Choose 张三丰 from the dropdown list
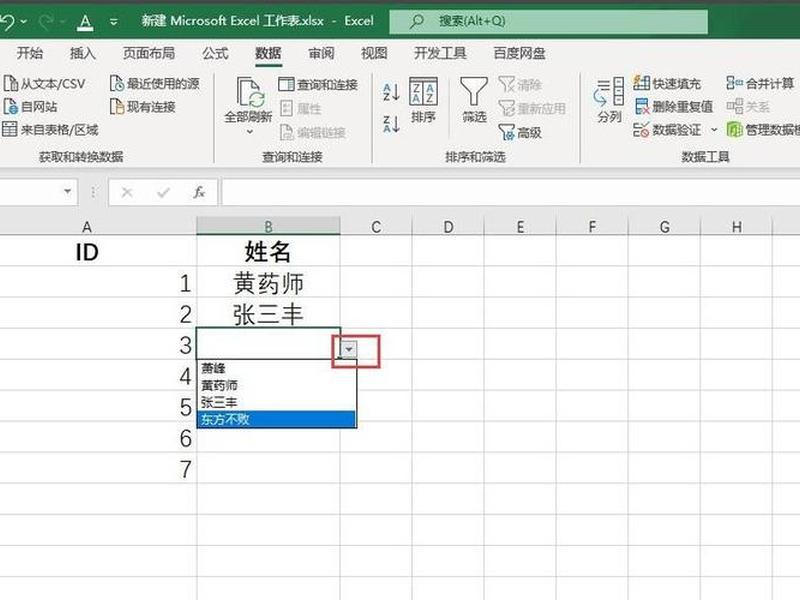 (276, 402)
